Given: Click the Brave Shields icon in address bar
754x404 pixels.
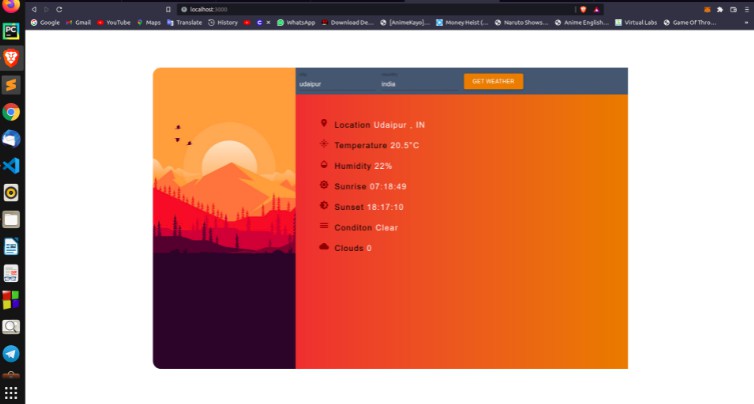Looking at the screenshot, I should click(x=583, y=8).
